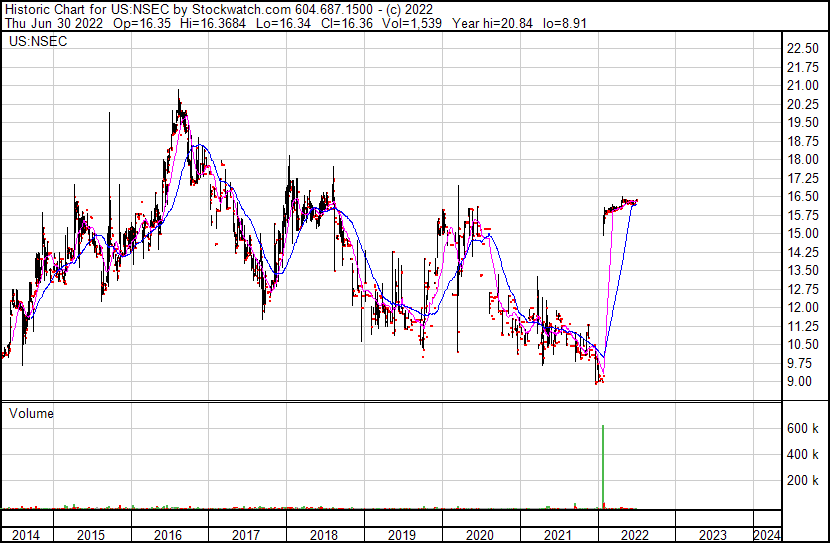Screen dimensions: 830x543
Task: Click the US:NSEC ticker label in chart
Action: coord(32,42)
